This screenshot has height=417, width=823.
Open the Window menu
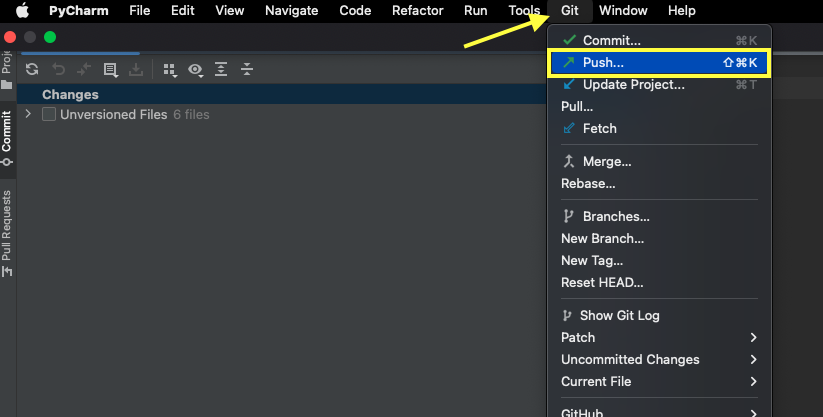coord(623,11)
